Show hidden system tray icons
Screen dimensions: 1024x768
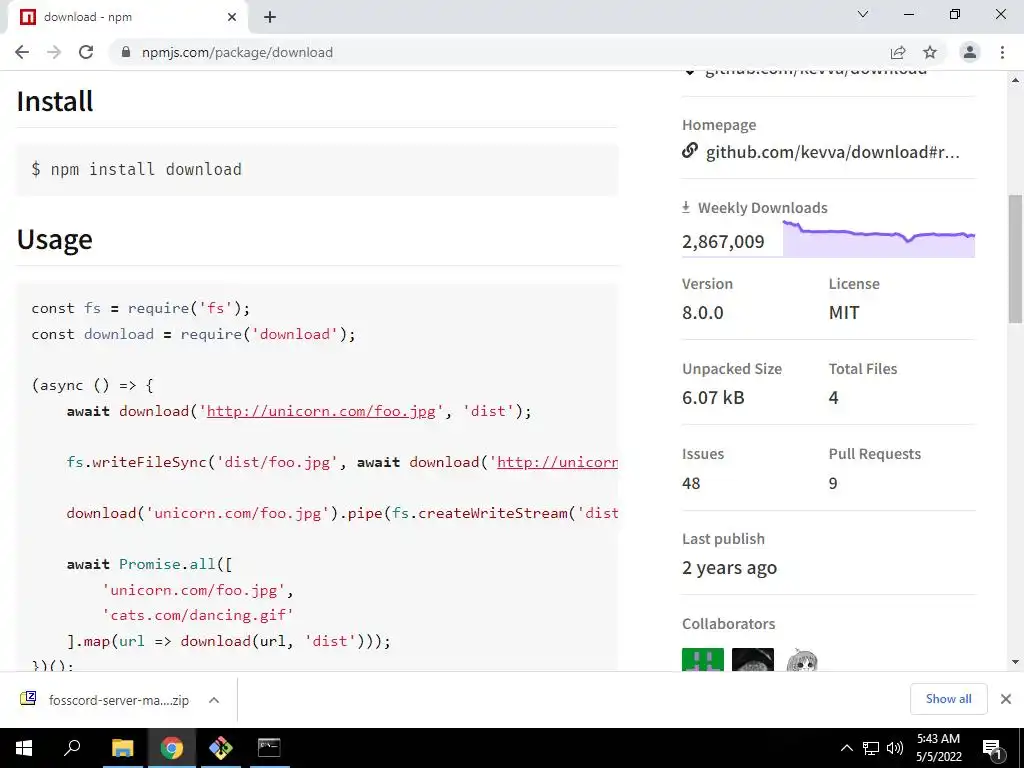click(846, 748)
